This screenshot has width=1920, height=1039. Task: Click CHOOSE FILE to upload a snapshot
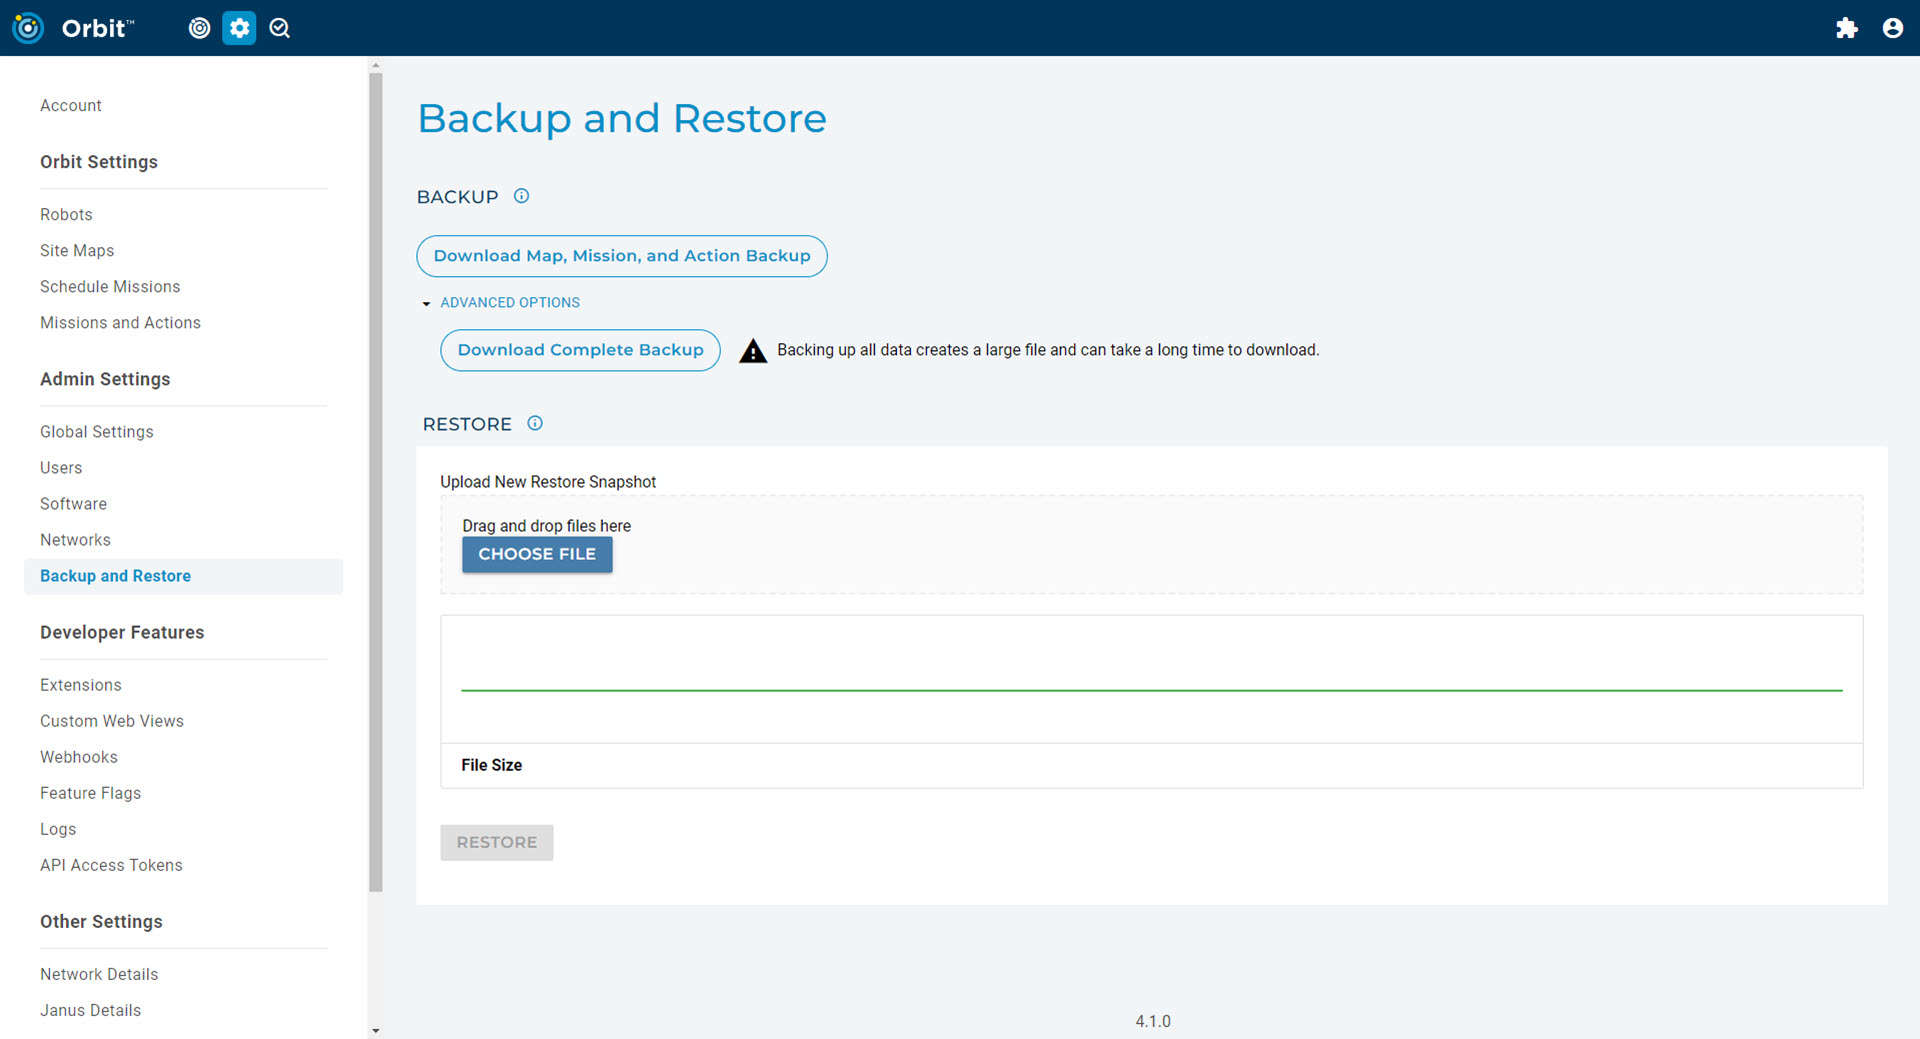[x=537, y=554]
